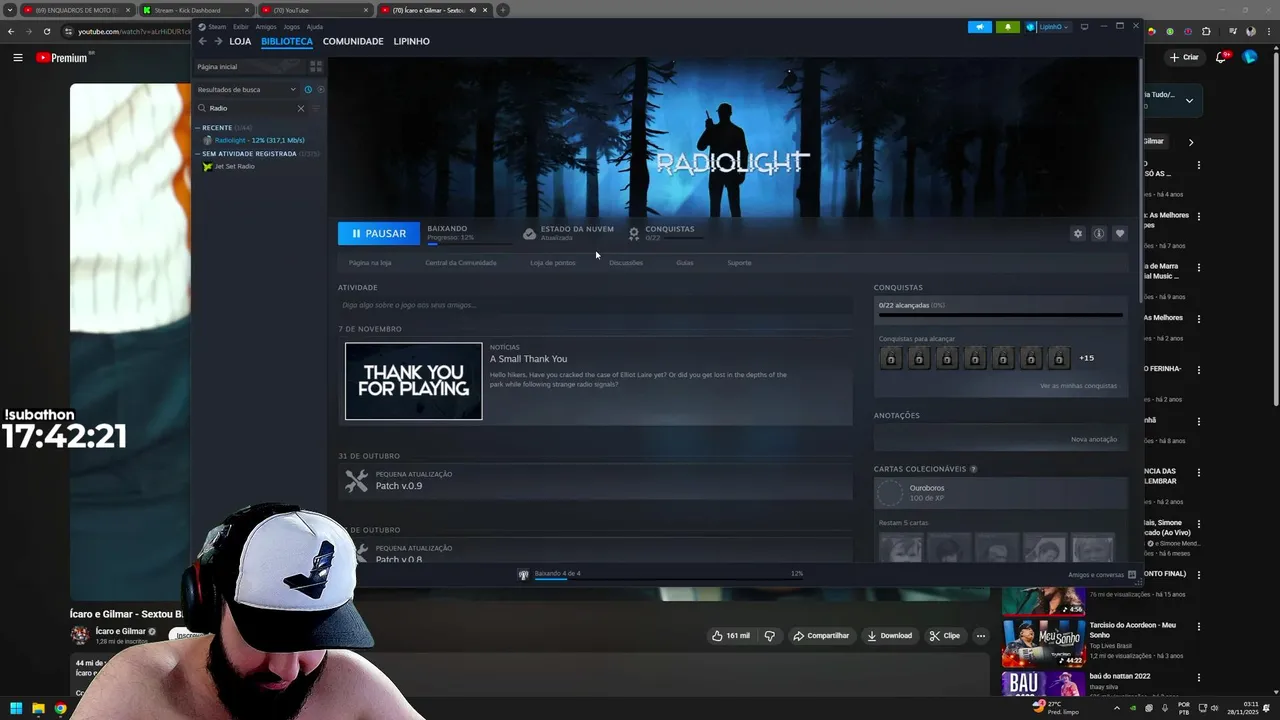Open the Radiolight game info icon
Screen dimensions: 1280x720
(x=1098, y=233)
